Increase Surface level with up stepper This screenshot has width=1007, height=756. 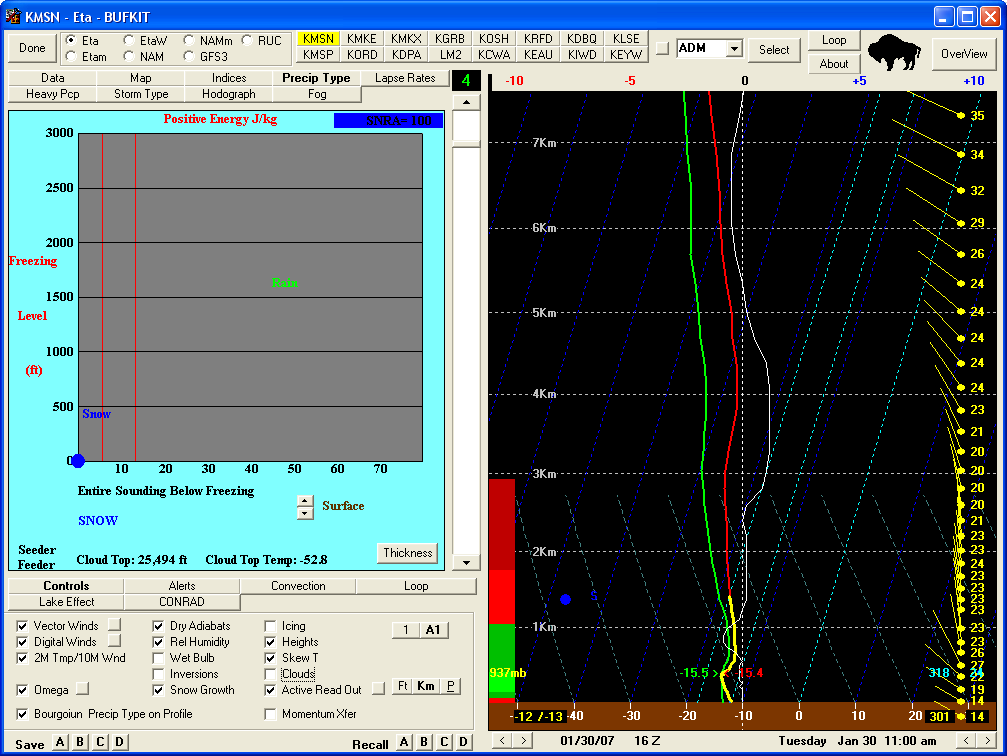pyautogui.click(x=305, y=501)
